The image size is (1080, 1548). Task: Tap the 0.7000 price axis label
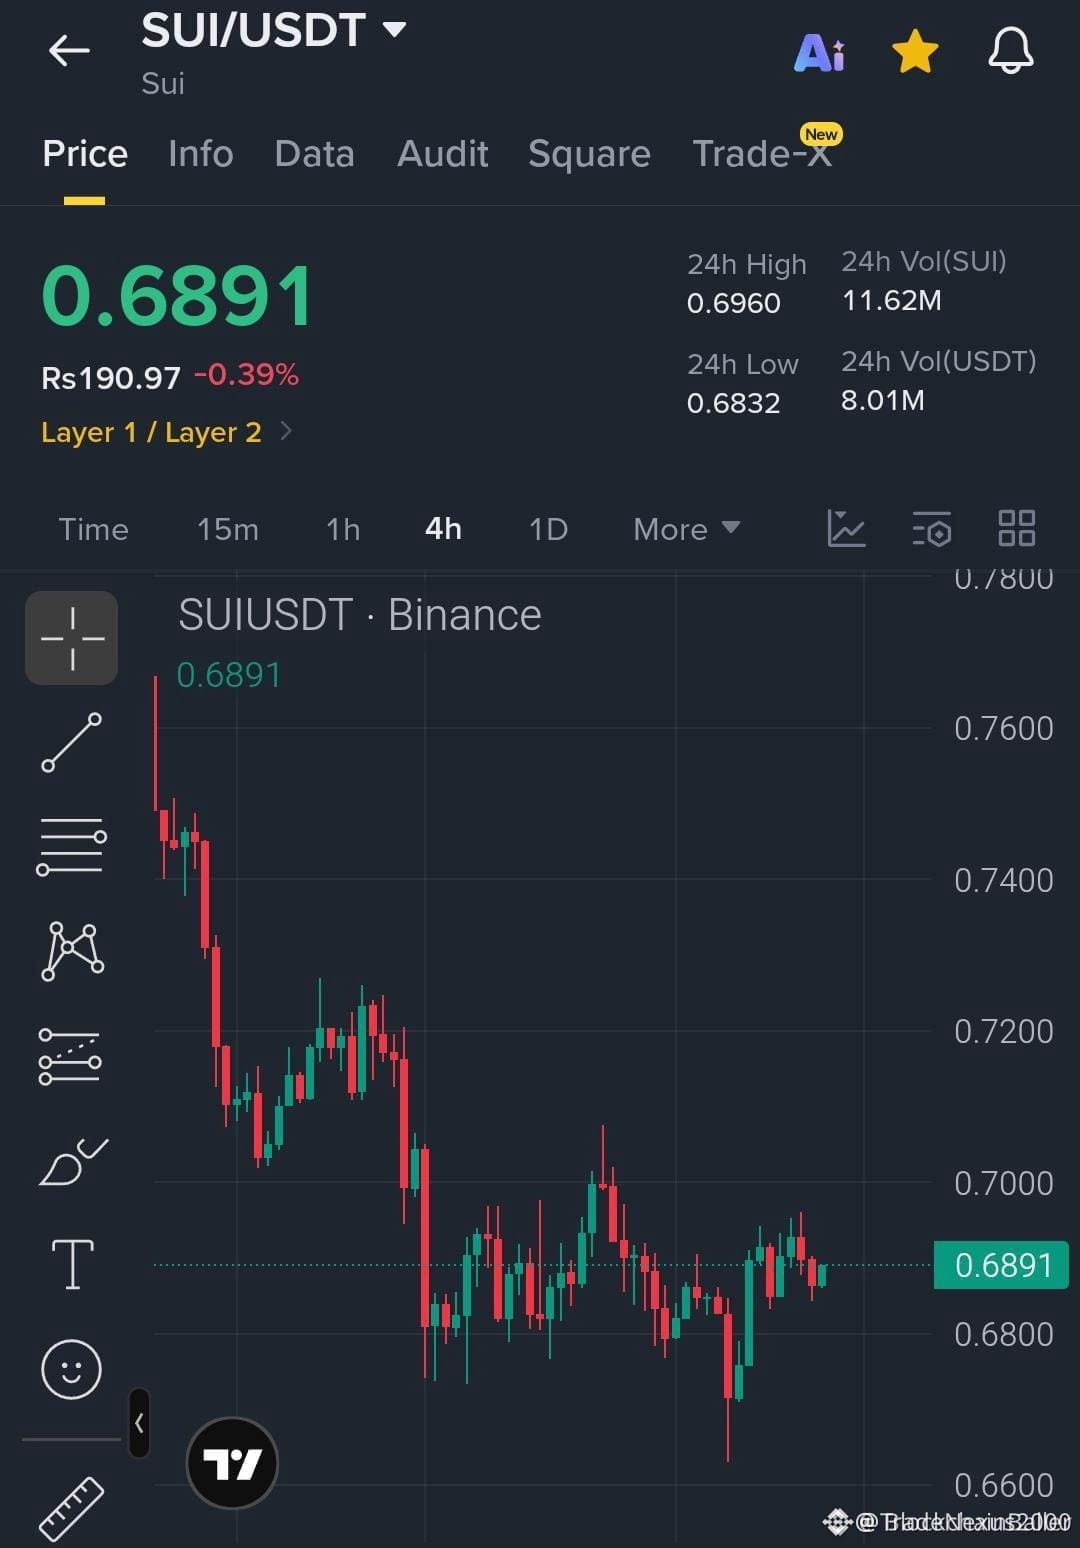tap(1003, 1183)
